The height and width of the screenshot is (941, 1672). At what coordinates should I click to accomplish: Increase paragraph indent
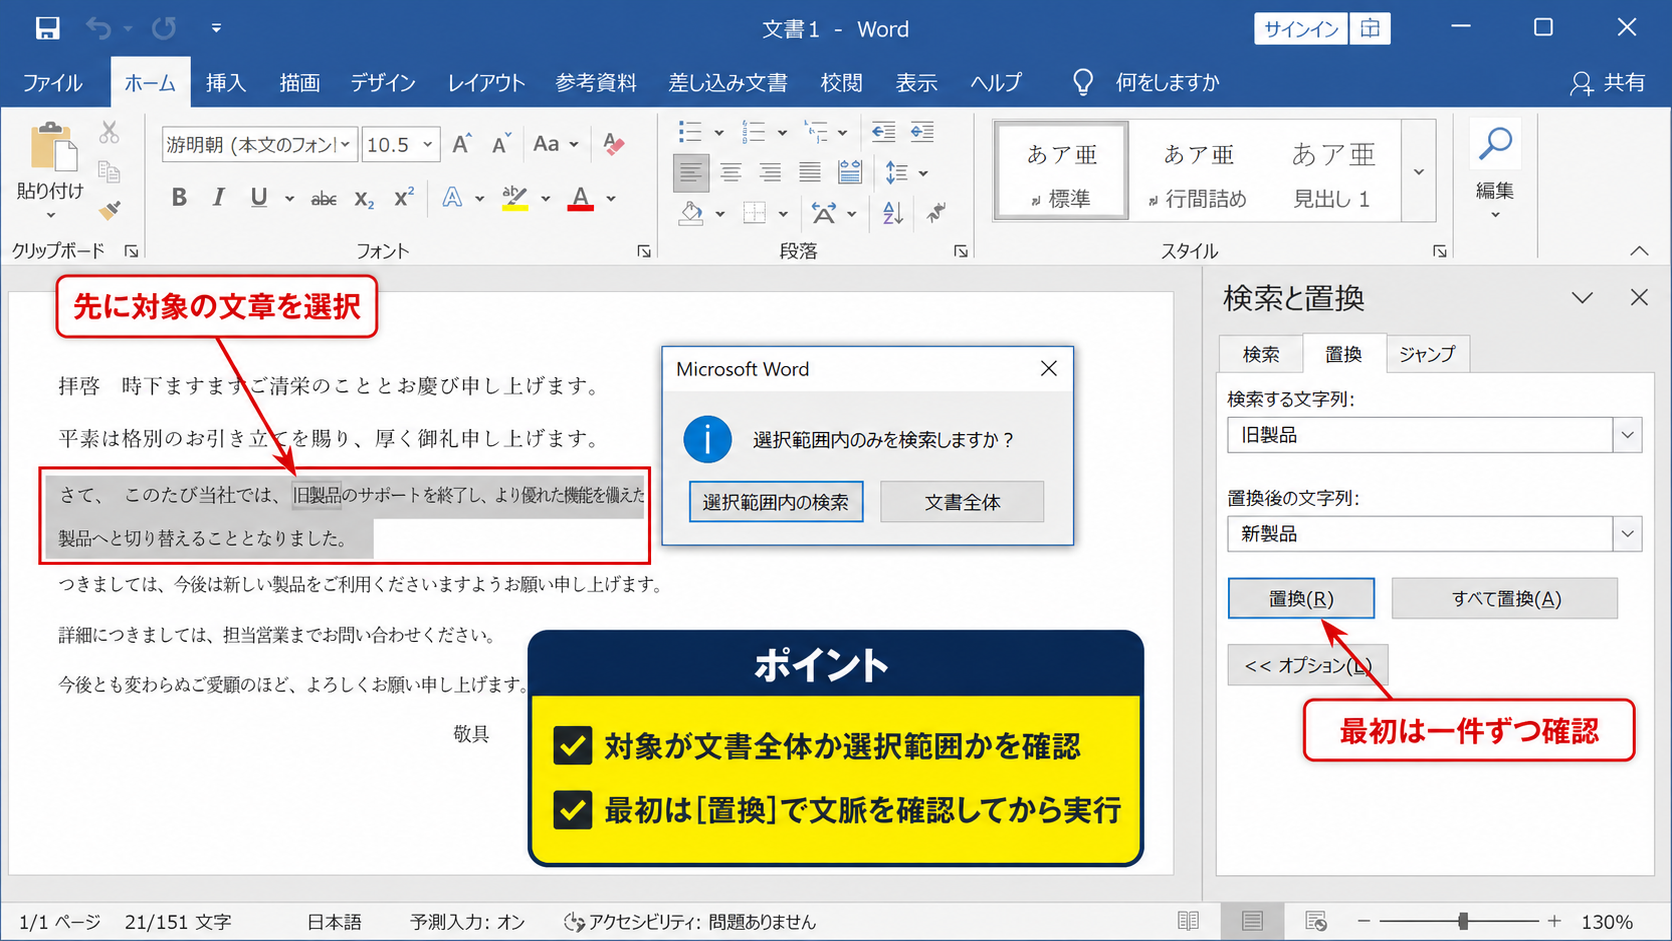[922, 132]
